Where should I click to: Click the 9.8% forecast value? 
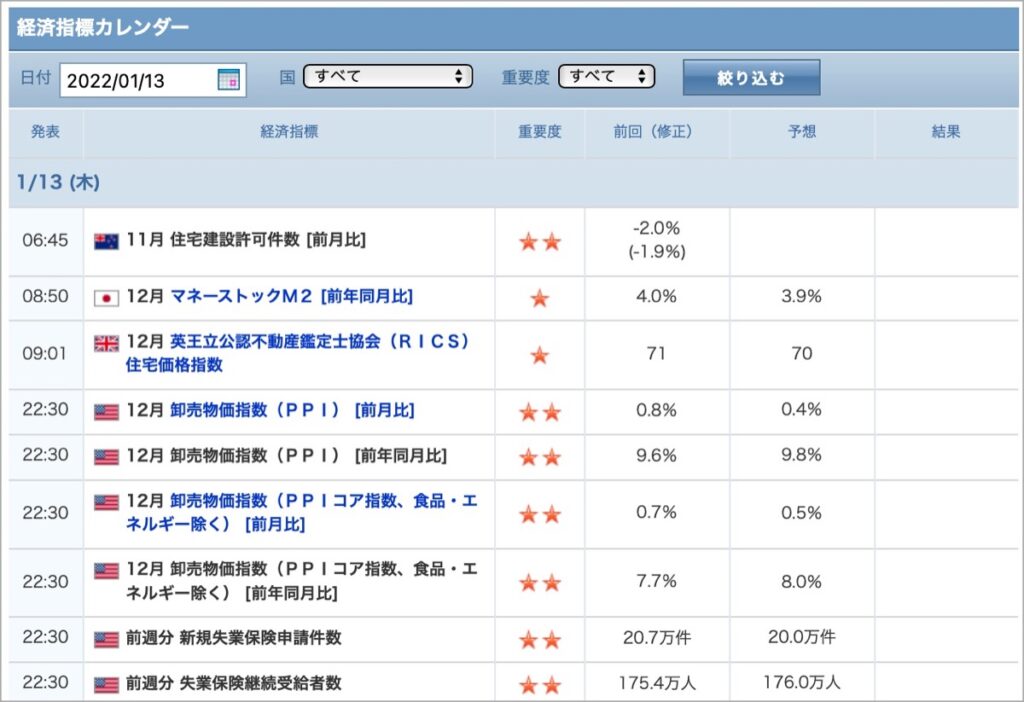(x=801, y=455)
